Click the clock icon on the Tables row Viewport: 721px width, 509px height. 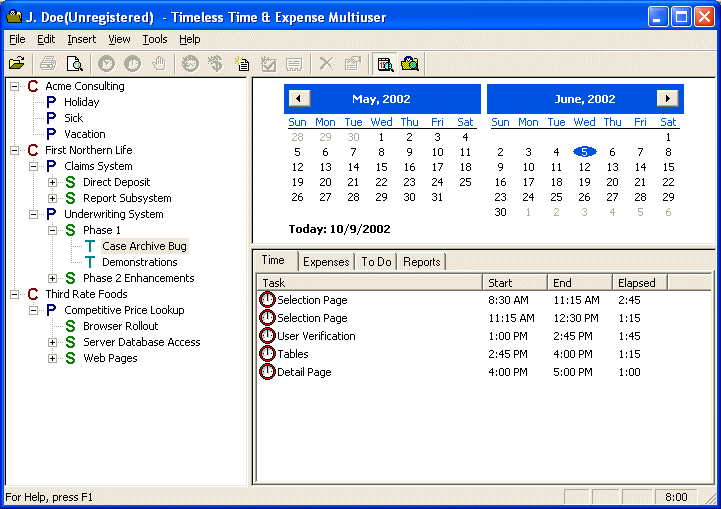point(267,354)
